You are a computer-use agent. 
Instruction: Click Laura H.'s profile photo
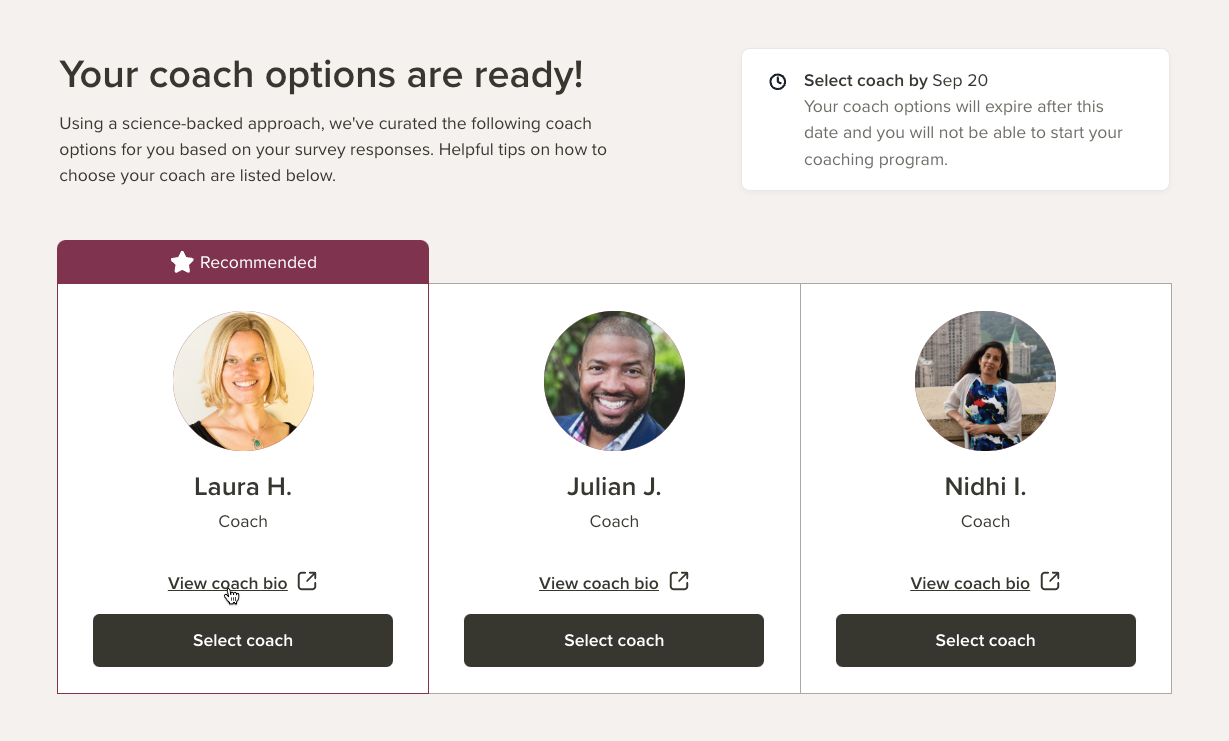coord(243,381)
